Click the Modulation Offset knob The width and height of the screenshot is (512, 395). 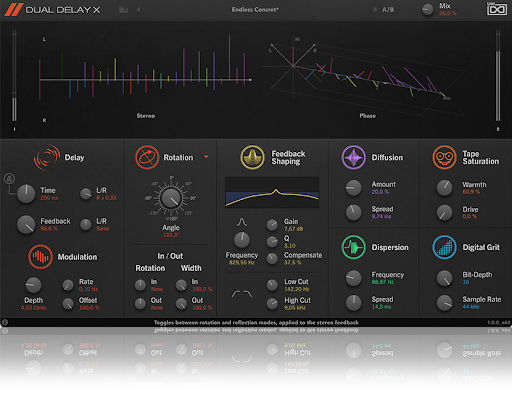[x=68, y=304]
